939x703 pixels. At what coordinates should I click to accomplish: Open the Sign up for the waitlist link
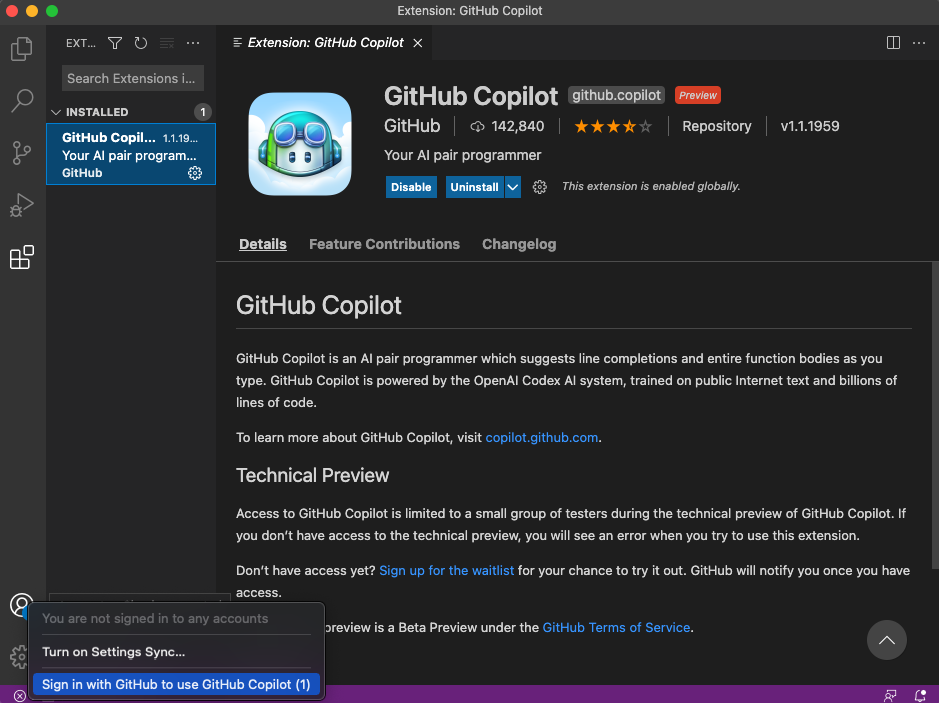point(447,571)
